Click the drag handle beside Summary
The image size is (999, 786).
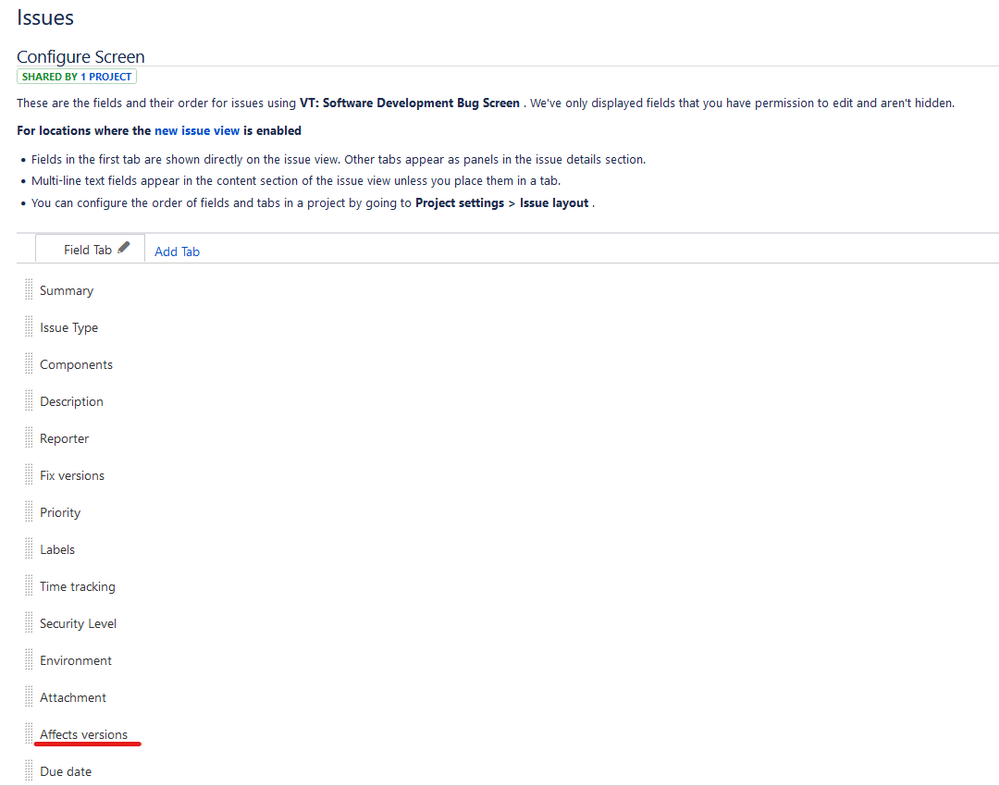(29, 290)
